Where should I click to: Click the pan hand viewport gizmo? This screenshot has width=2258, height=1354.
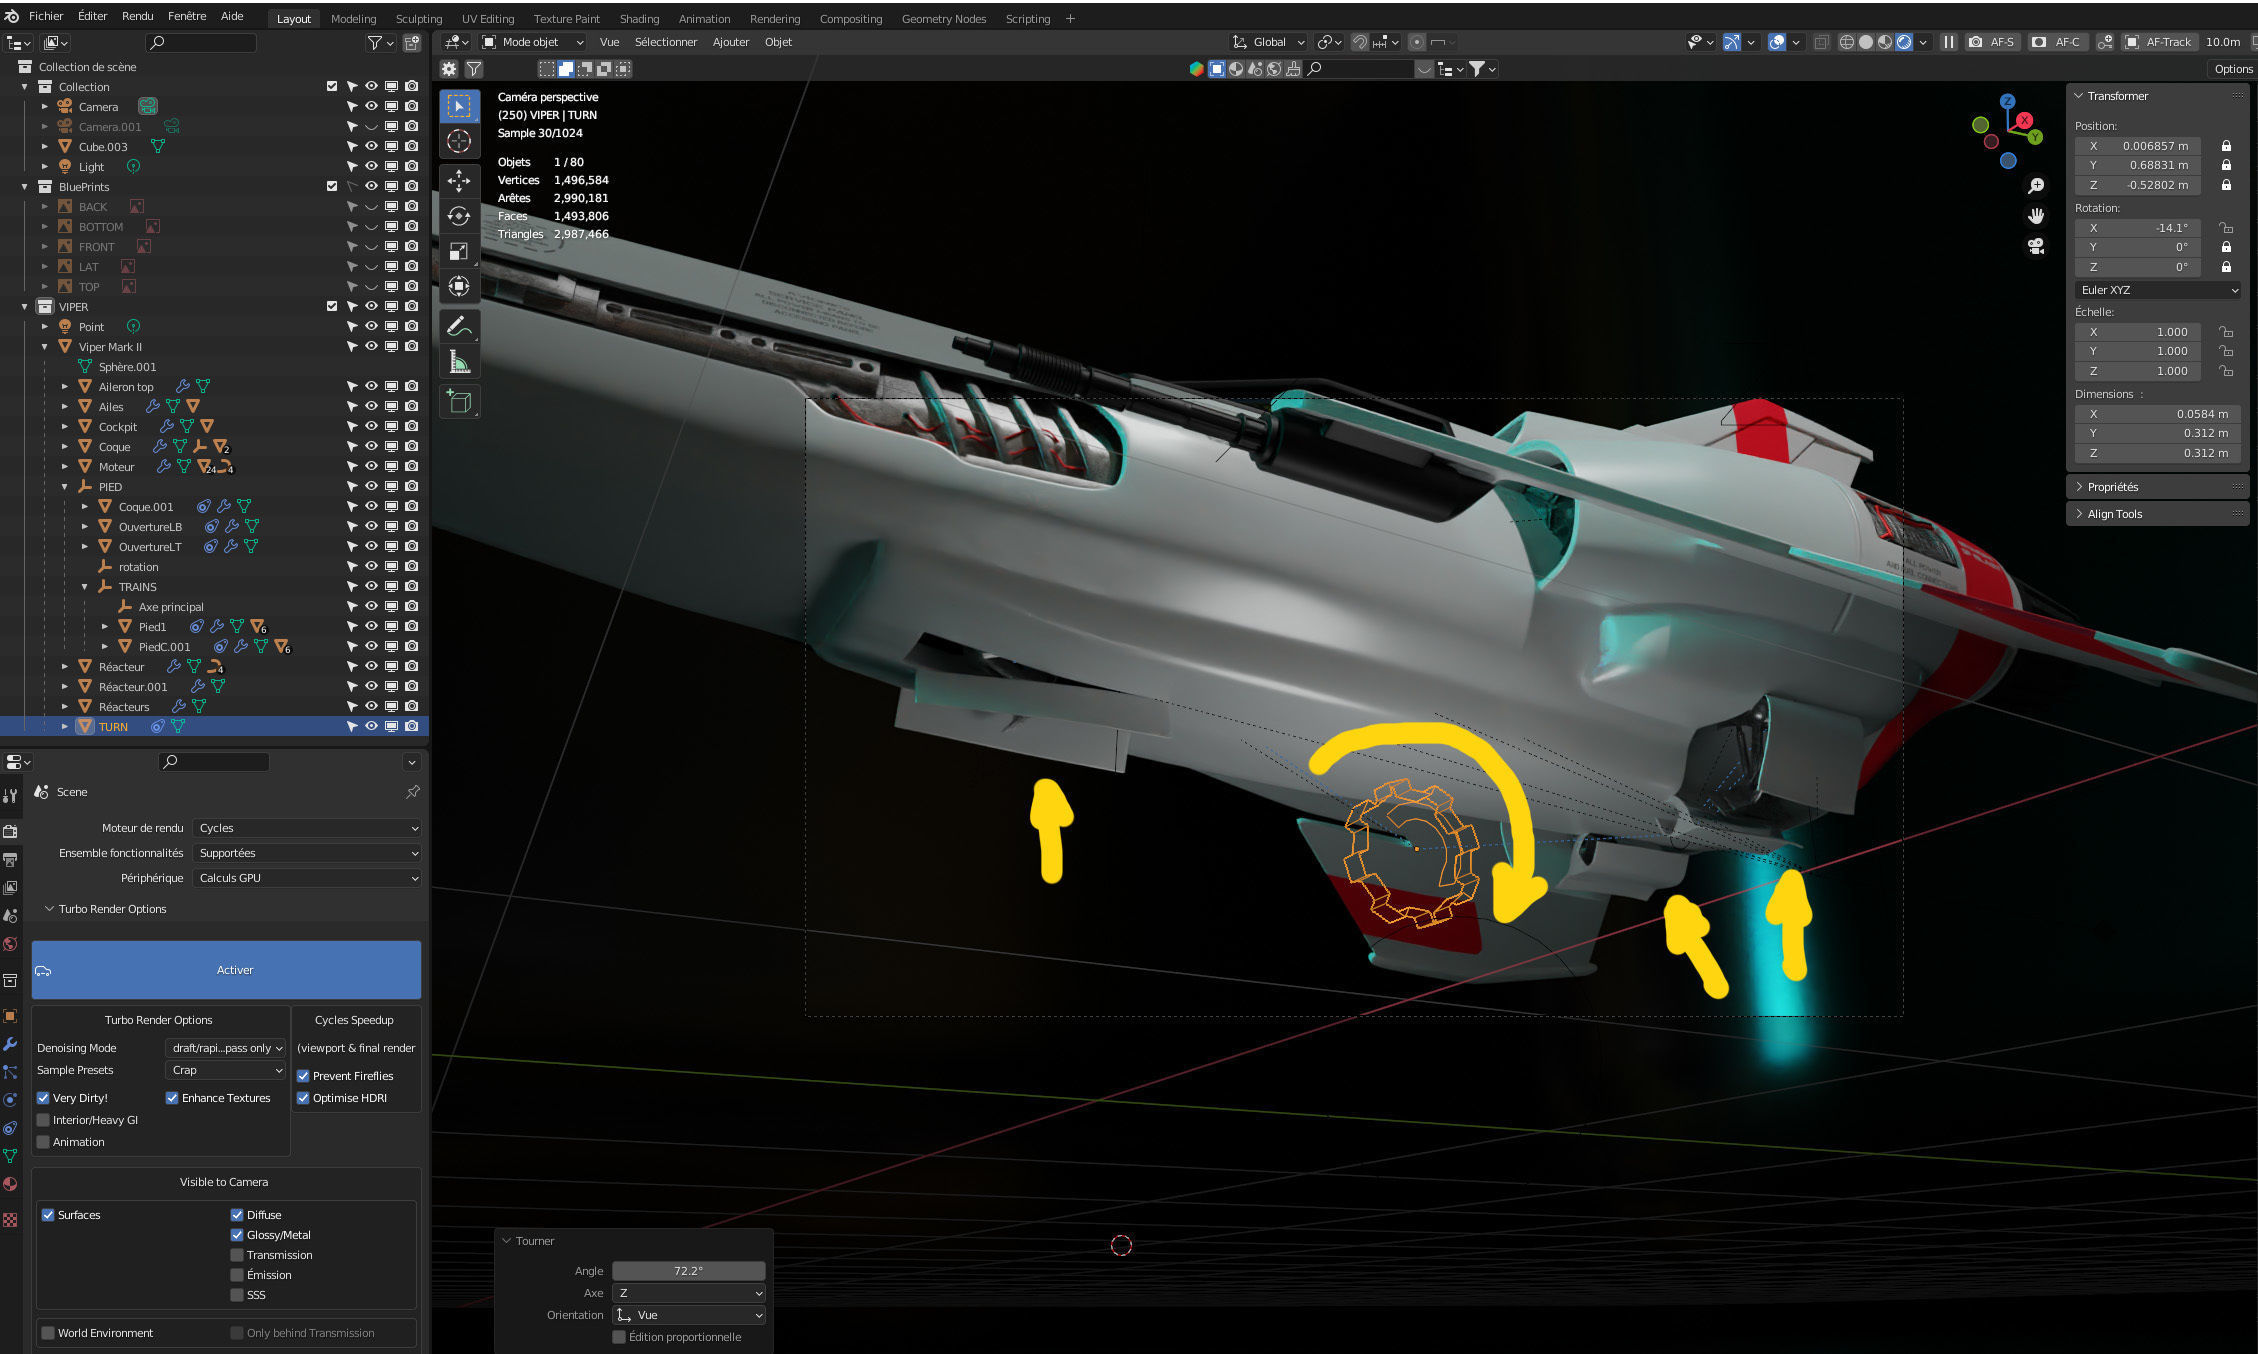[x=2036, y=216]
